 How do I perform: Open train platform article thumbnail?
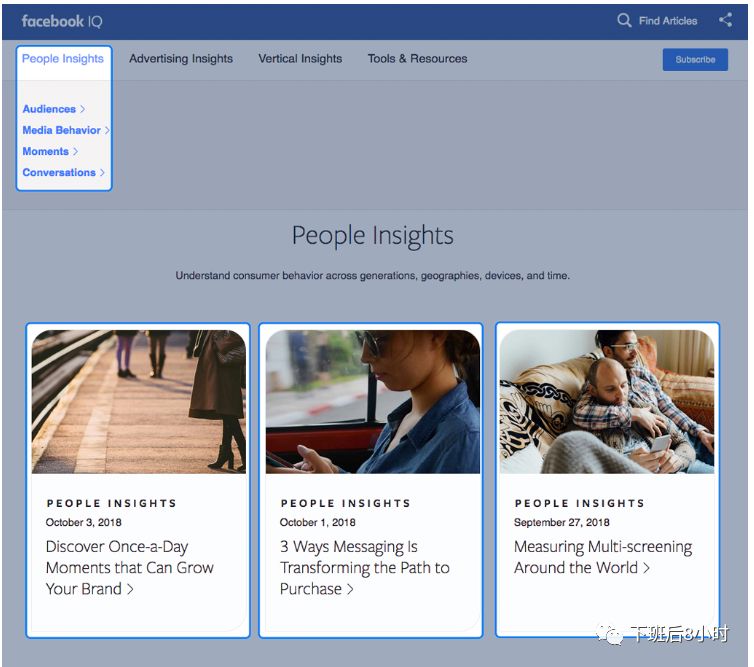coord(138,402)
